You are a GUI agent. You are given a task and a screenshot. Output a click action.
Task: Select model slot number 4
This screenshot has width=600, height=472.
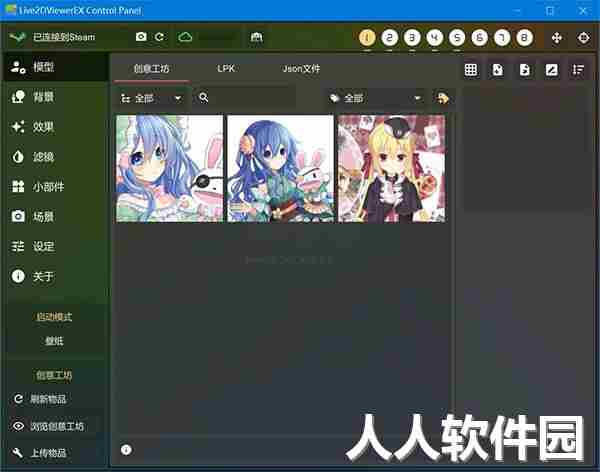click(x=435, y=38)
